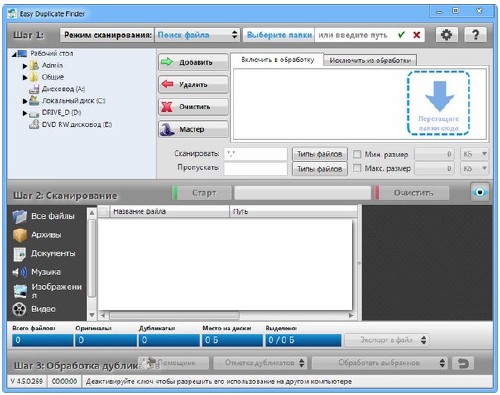Click the drop folders here arrow area
The height and width of the screenshot is (395, 500).
(x=438, y=103)
